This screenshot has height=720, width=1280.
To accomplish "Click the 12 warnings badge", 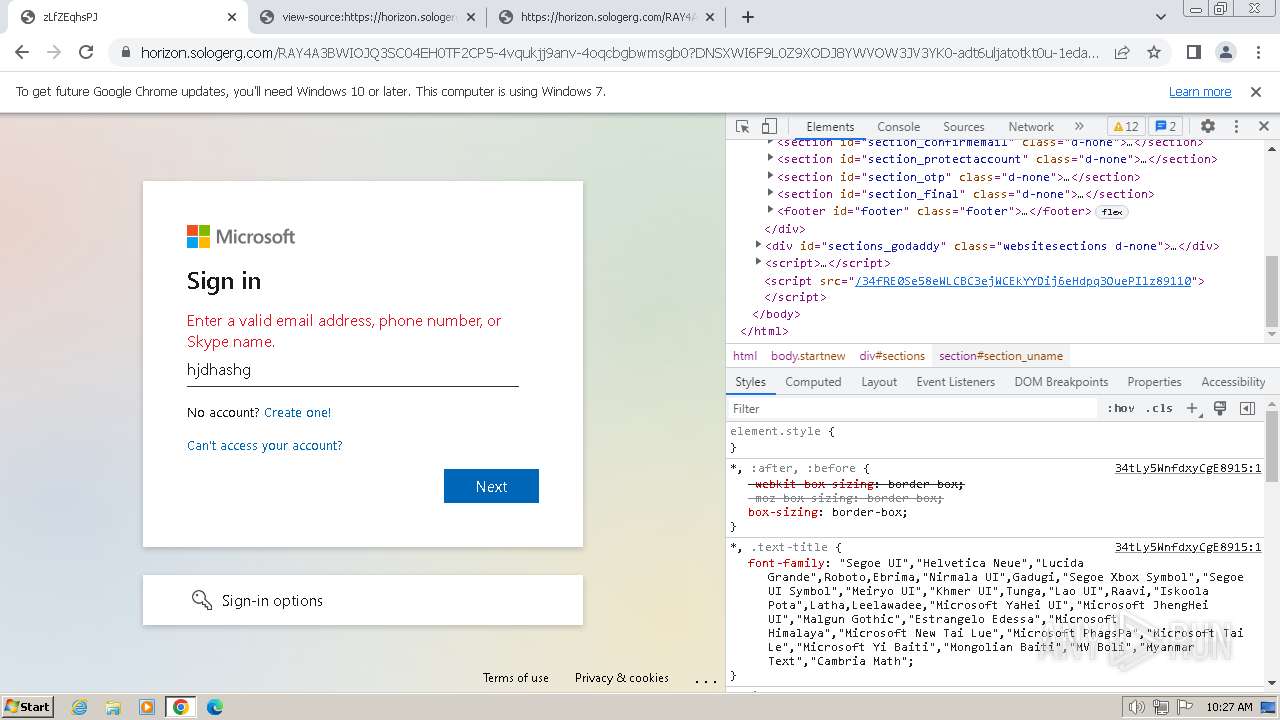I will (x=1126, y=127).
